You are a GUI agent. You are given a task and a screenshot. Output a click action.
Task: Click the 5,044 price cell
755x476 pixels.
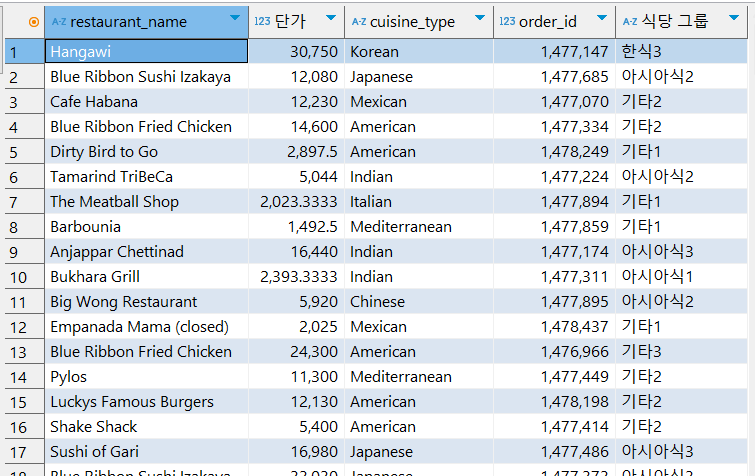(297, 177)
